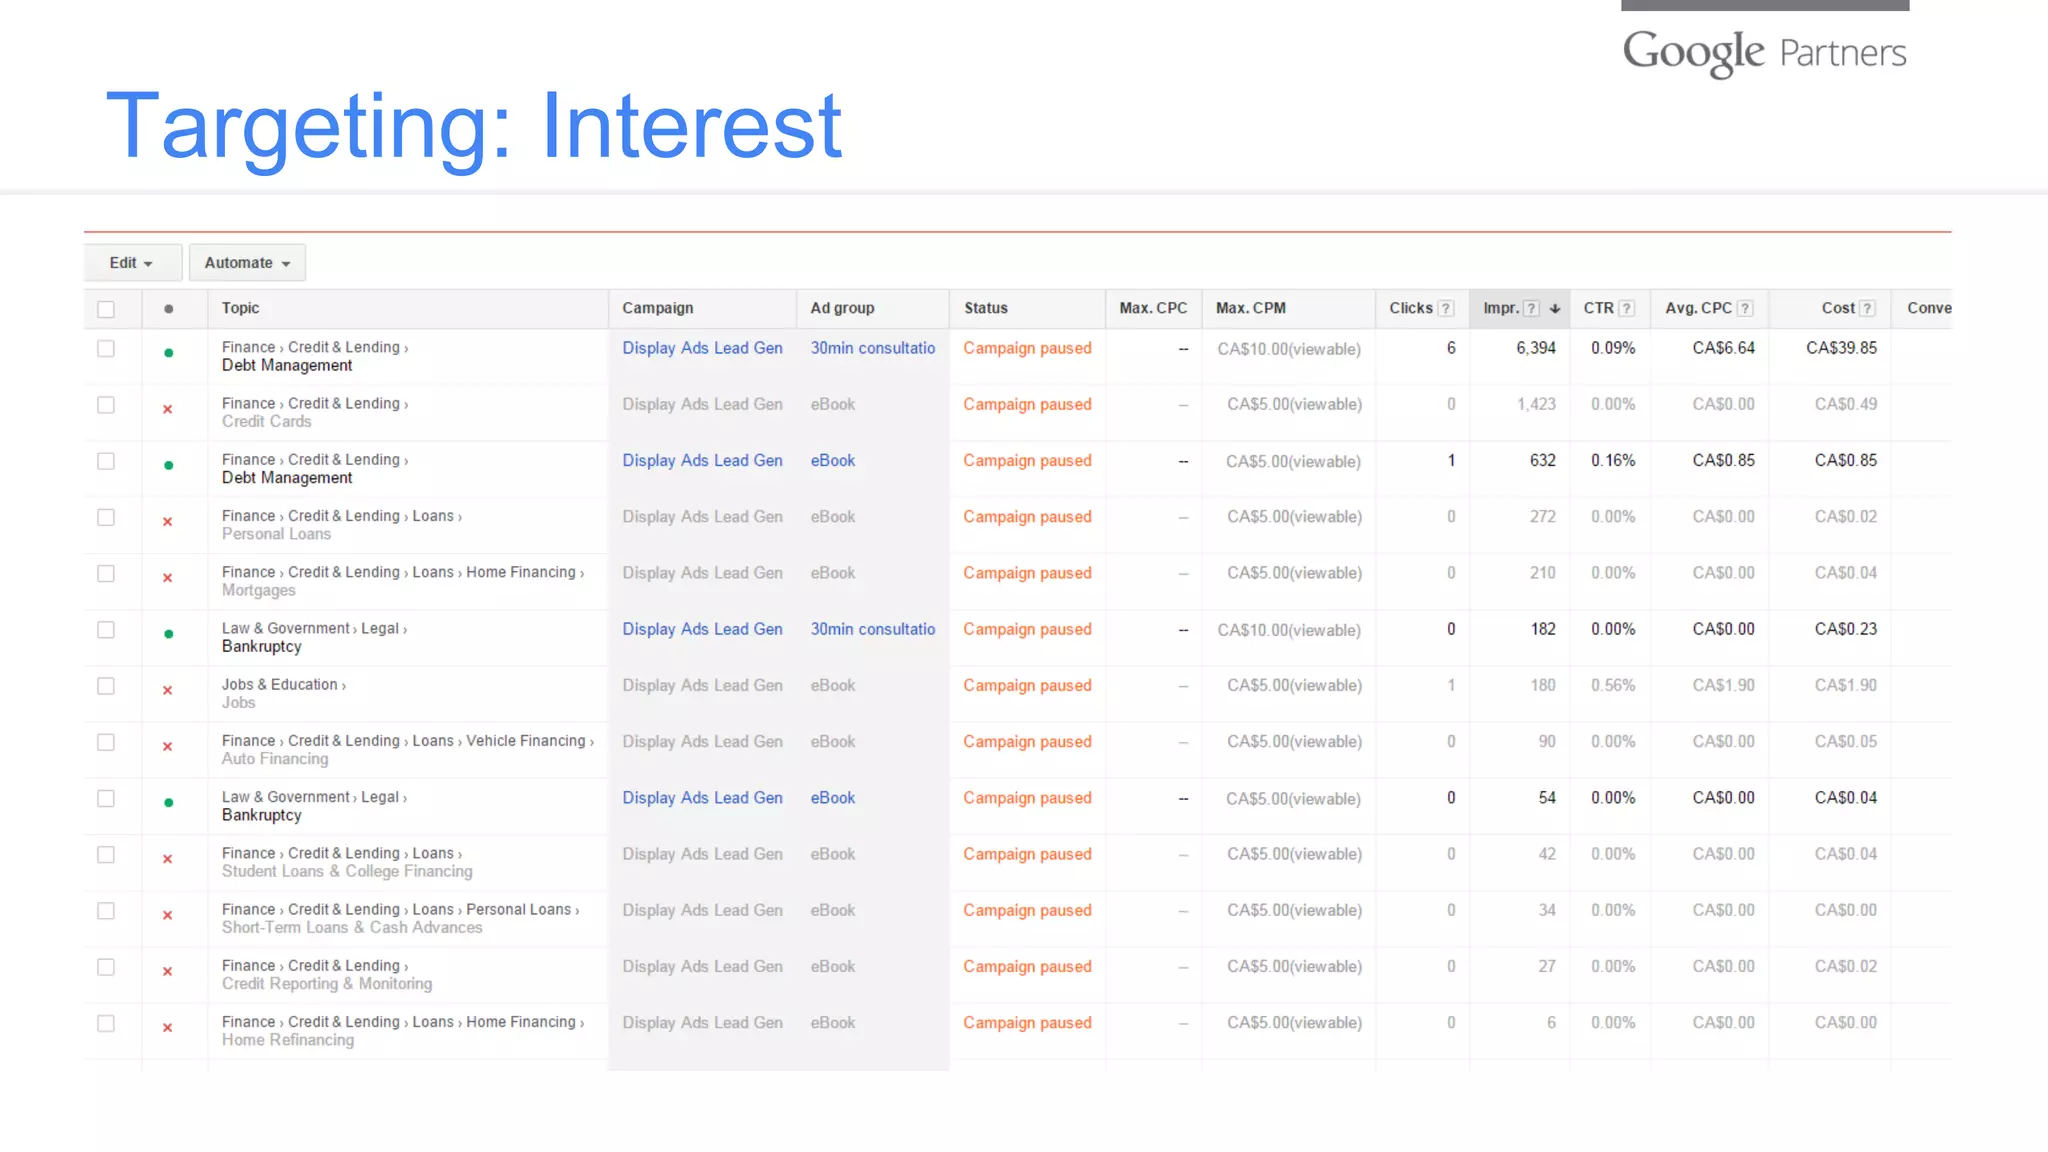Sort by the Ad group column header

(842, 308)
